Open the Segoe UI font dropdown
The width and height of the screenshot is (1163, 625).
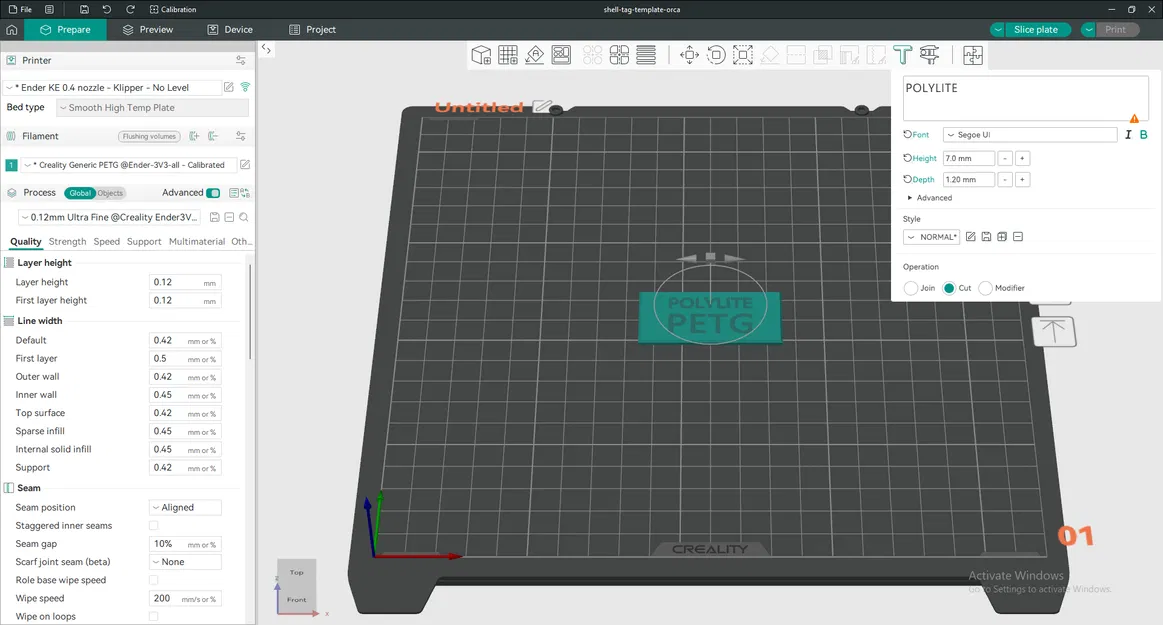tap(1030, 135)
